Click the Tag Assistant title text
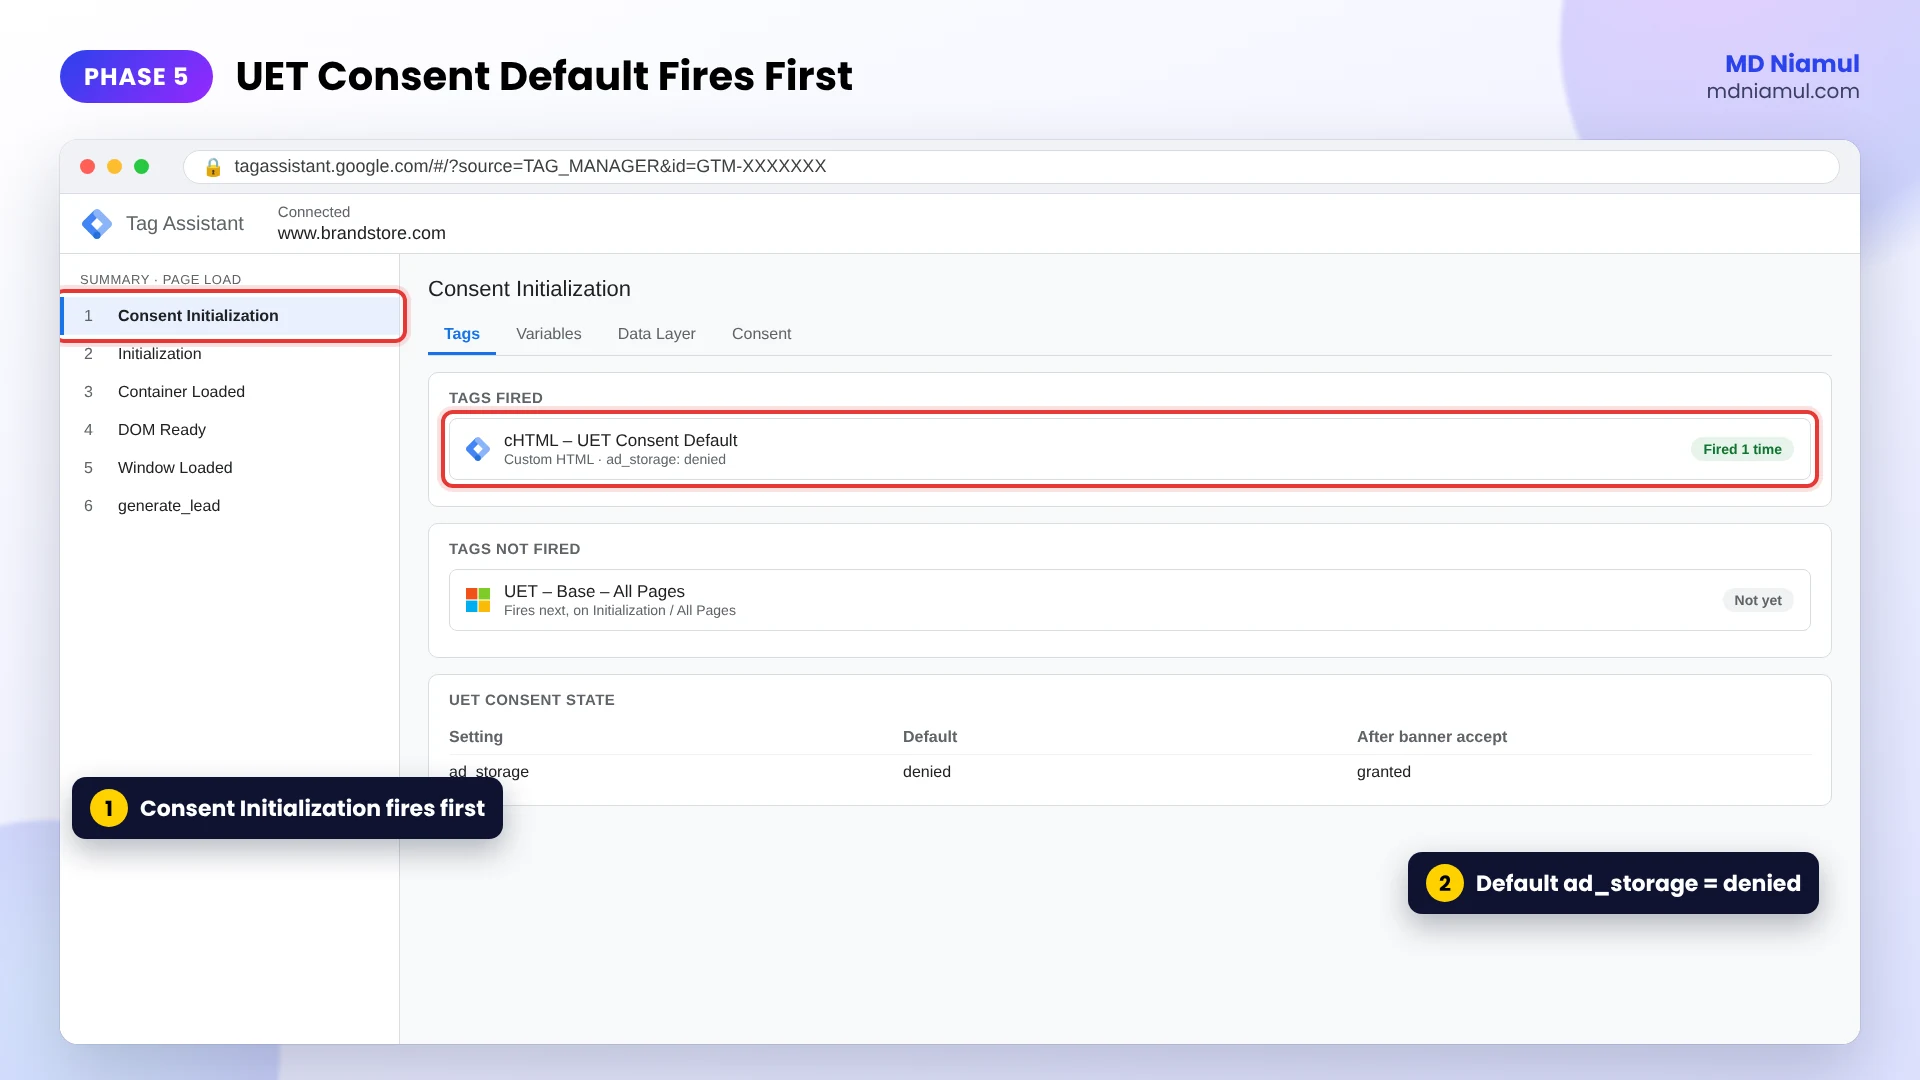 pos(185,224)
